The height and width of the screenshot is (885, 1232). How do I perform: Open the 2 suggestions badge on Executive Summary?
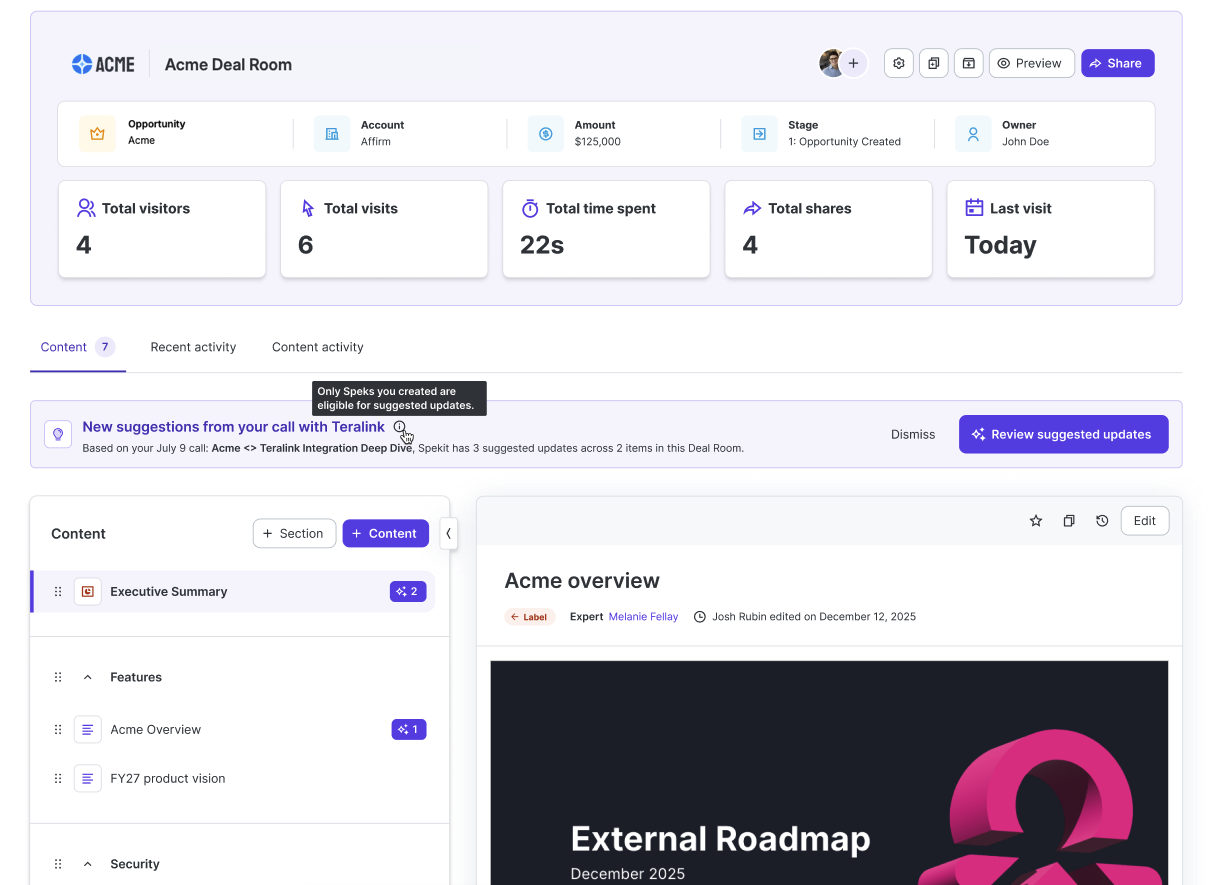(x=408, y=592)
